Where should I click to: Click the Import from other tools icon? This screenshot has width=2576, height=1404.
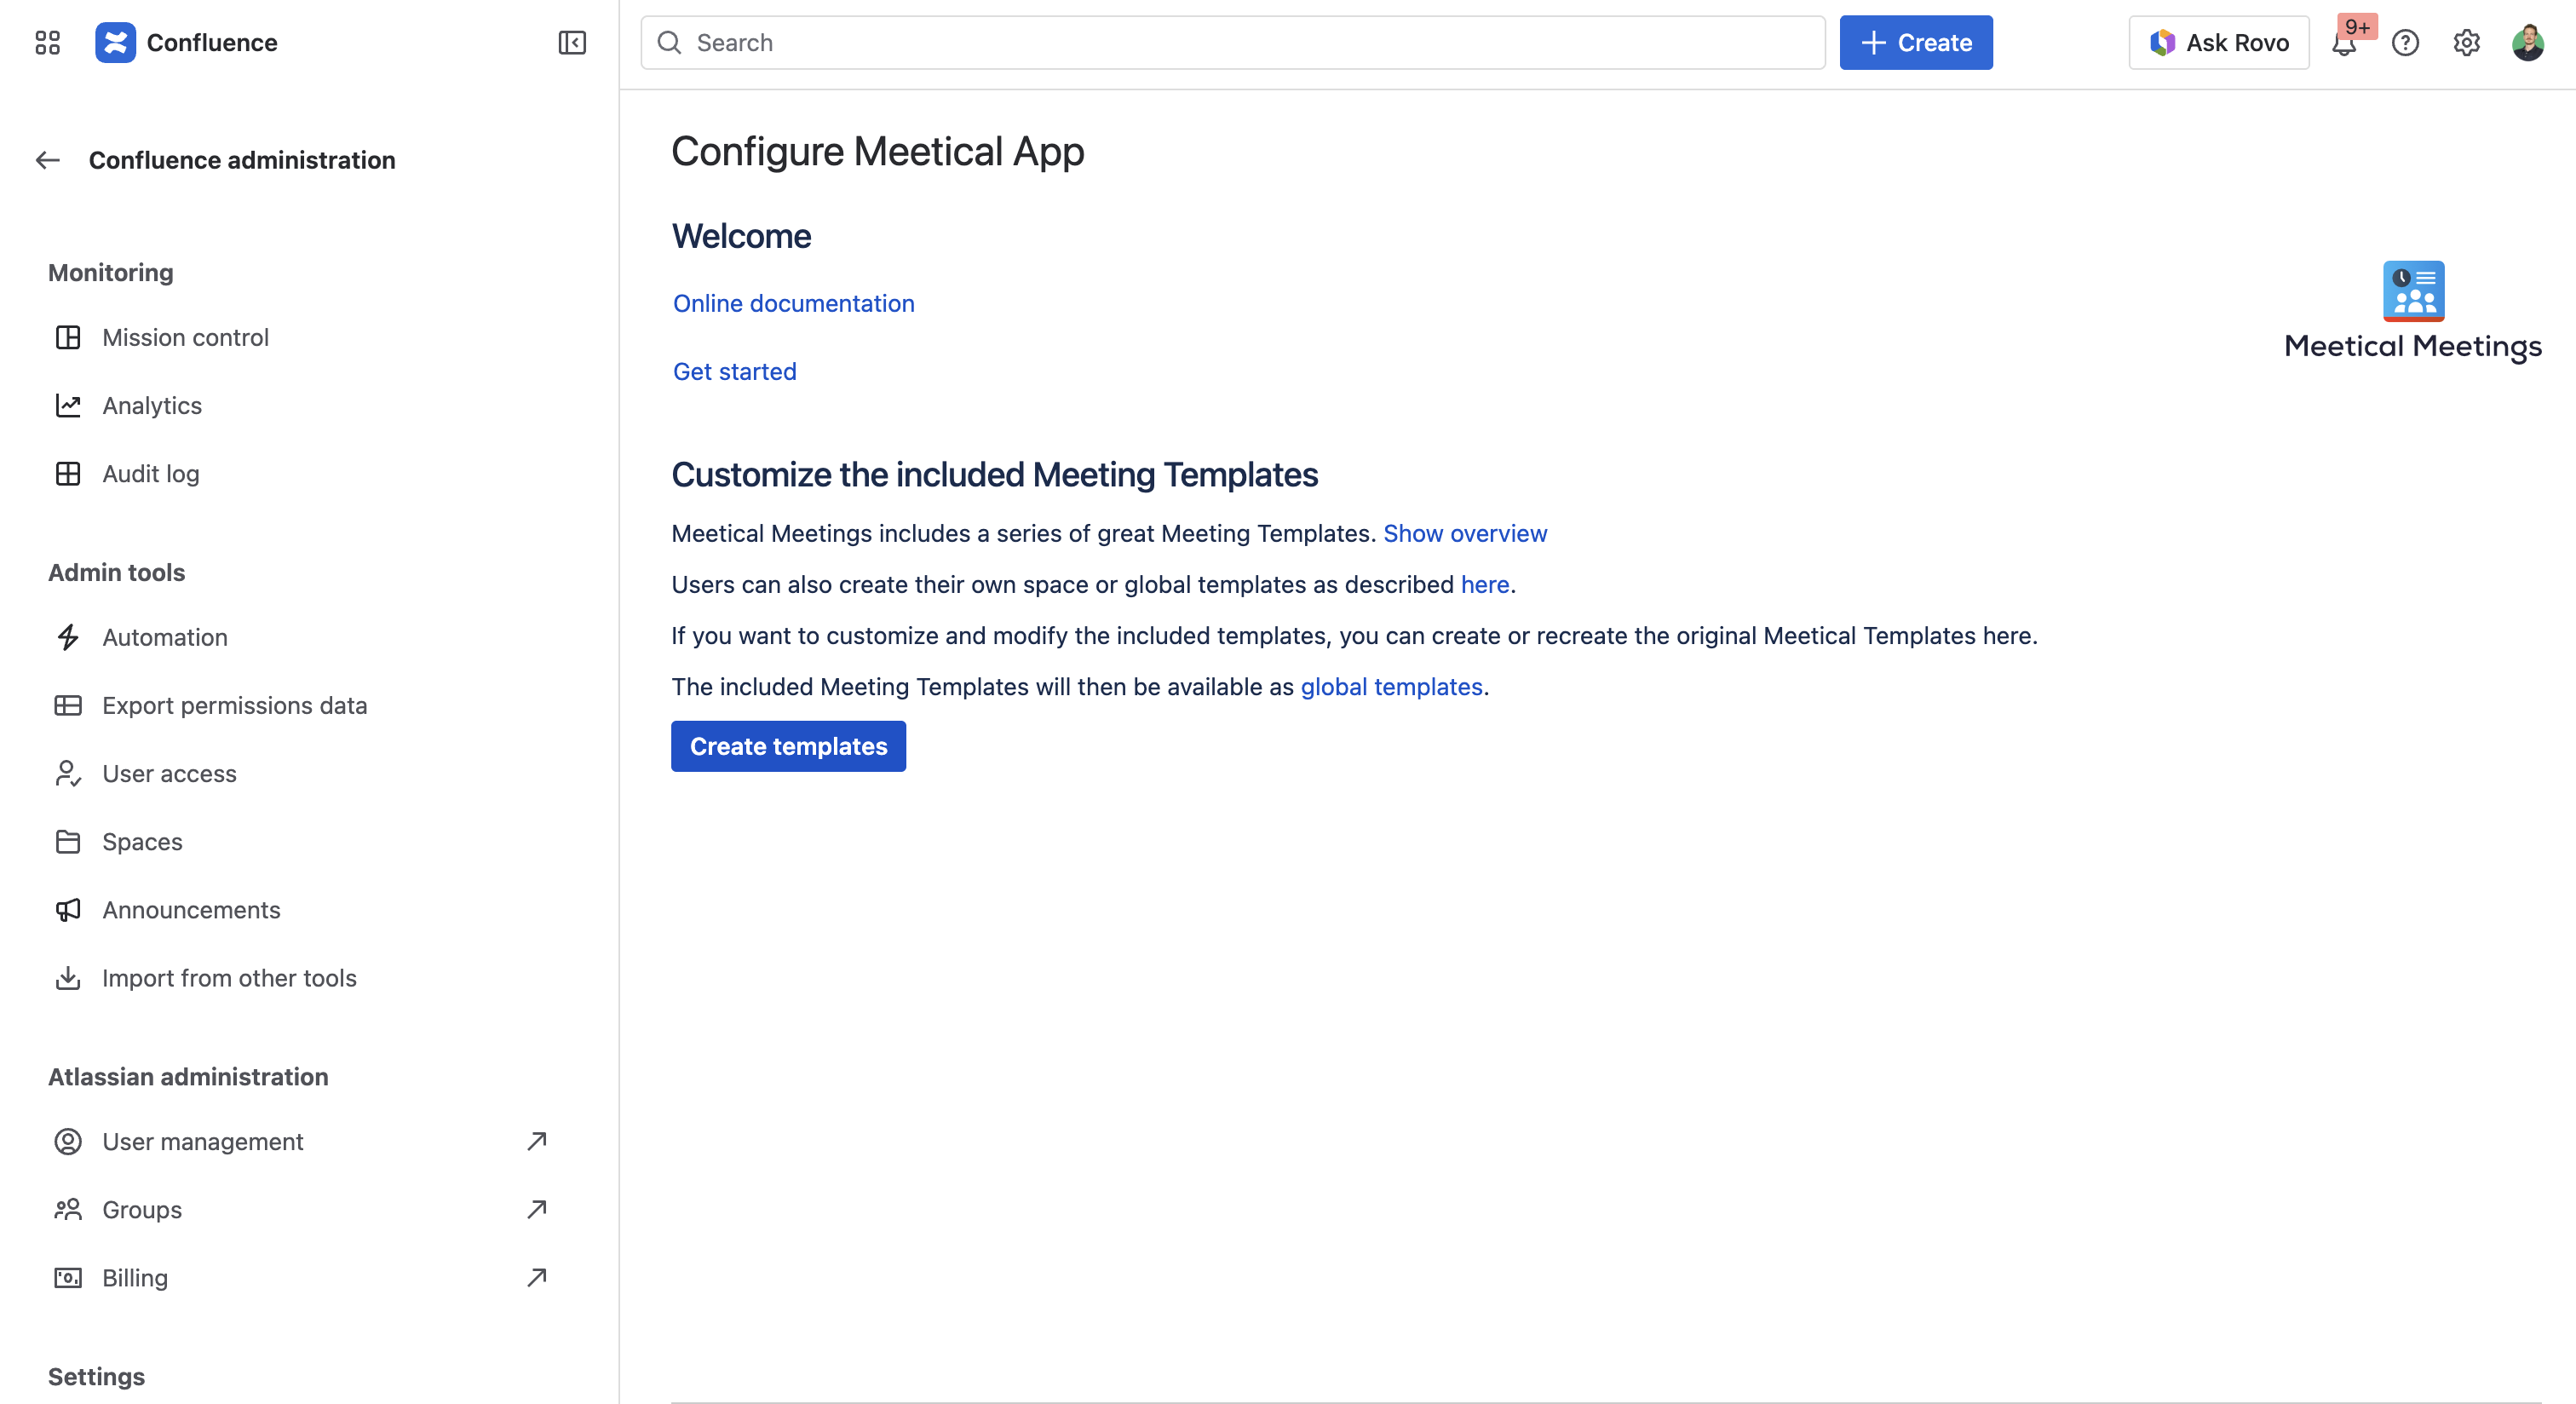tap(68, 977)
